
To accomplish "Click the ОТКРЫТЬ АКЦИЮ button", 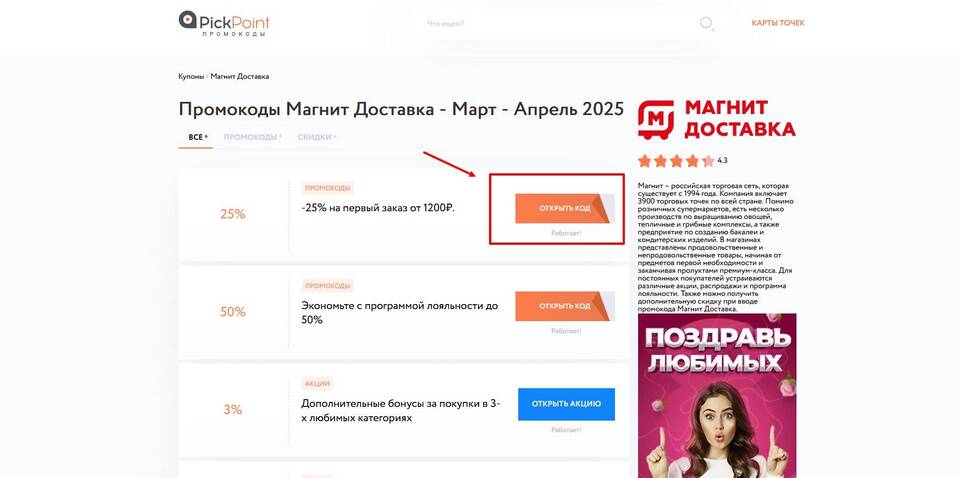I will coord(566,404).
